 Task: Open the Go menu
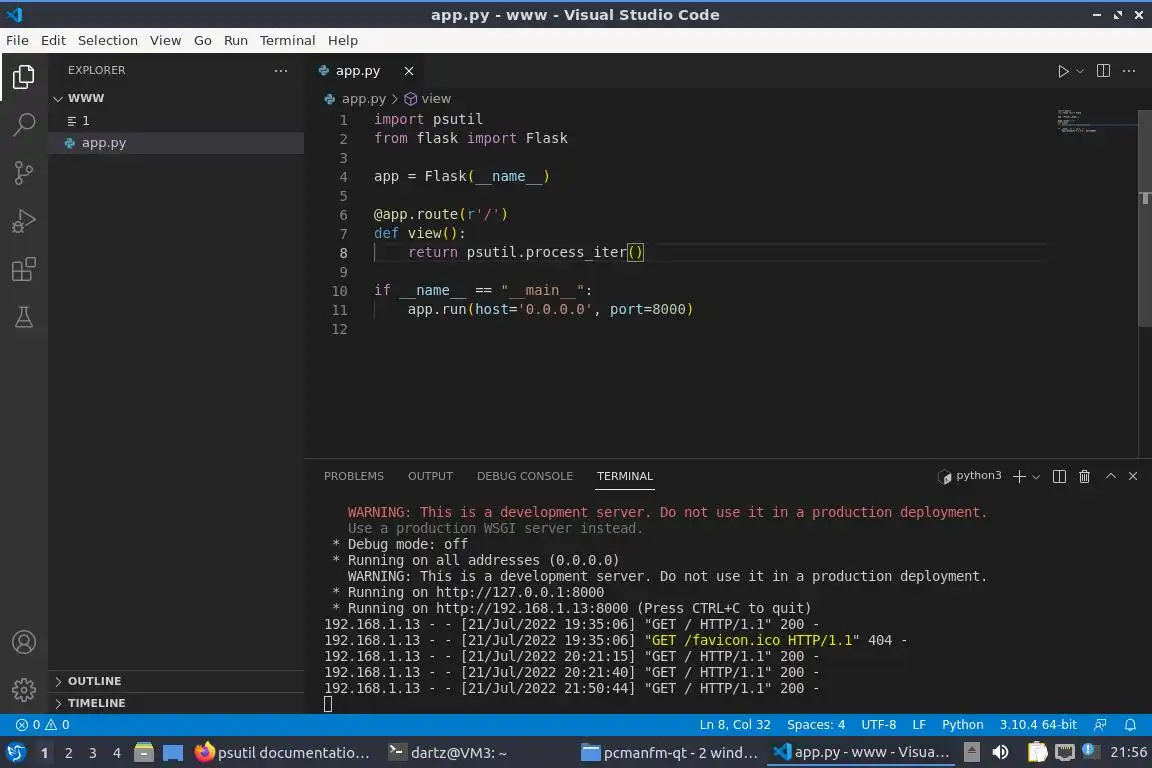pyautogui.click(x=202, y=40)
